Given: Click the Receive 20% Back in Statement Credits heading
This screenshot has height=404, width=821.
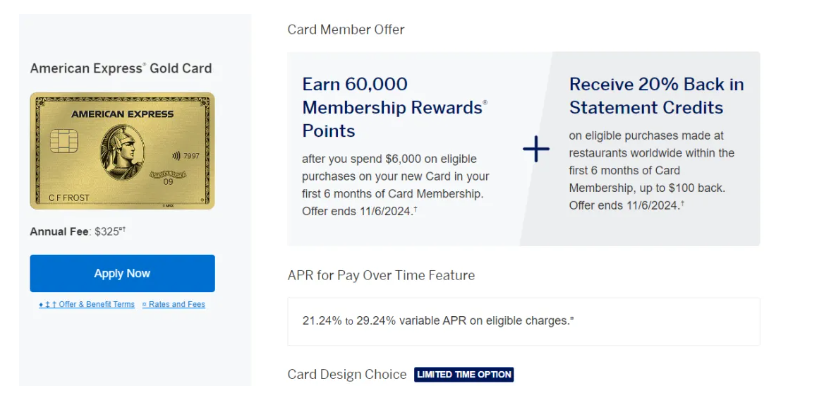Looking at the screenshot, I should (x=656, y=96).
